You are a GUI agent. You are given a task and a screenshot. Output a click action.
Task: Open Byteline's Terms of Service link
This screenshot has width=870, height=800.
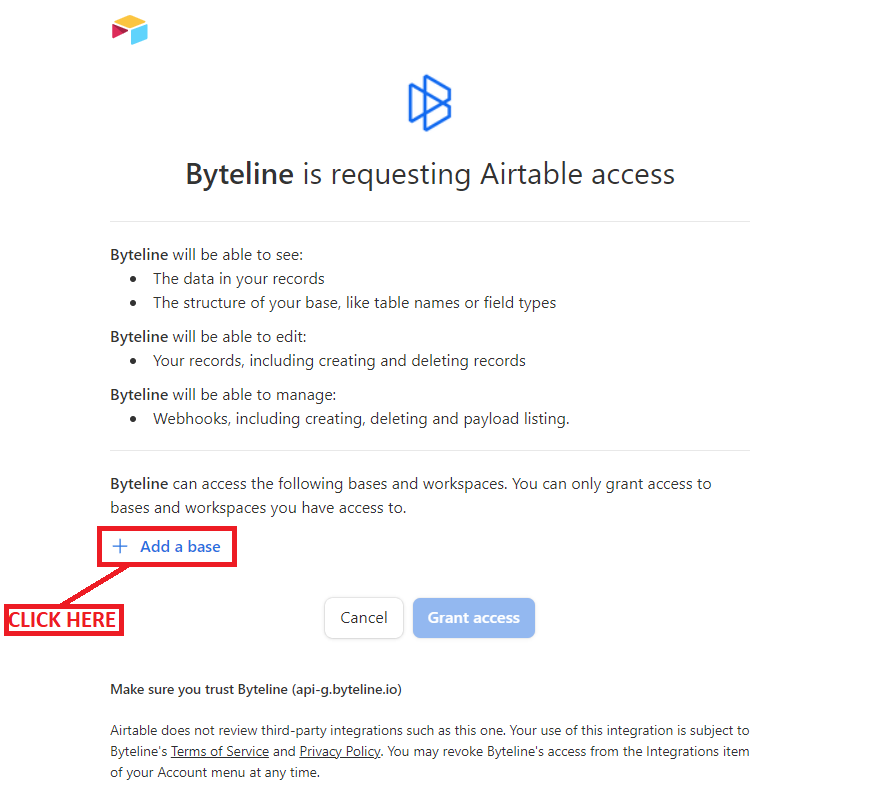pyautogui.click(x=220, y=751)
